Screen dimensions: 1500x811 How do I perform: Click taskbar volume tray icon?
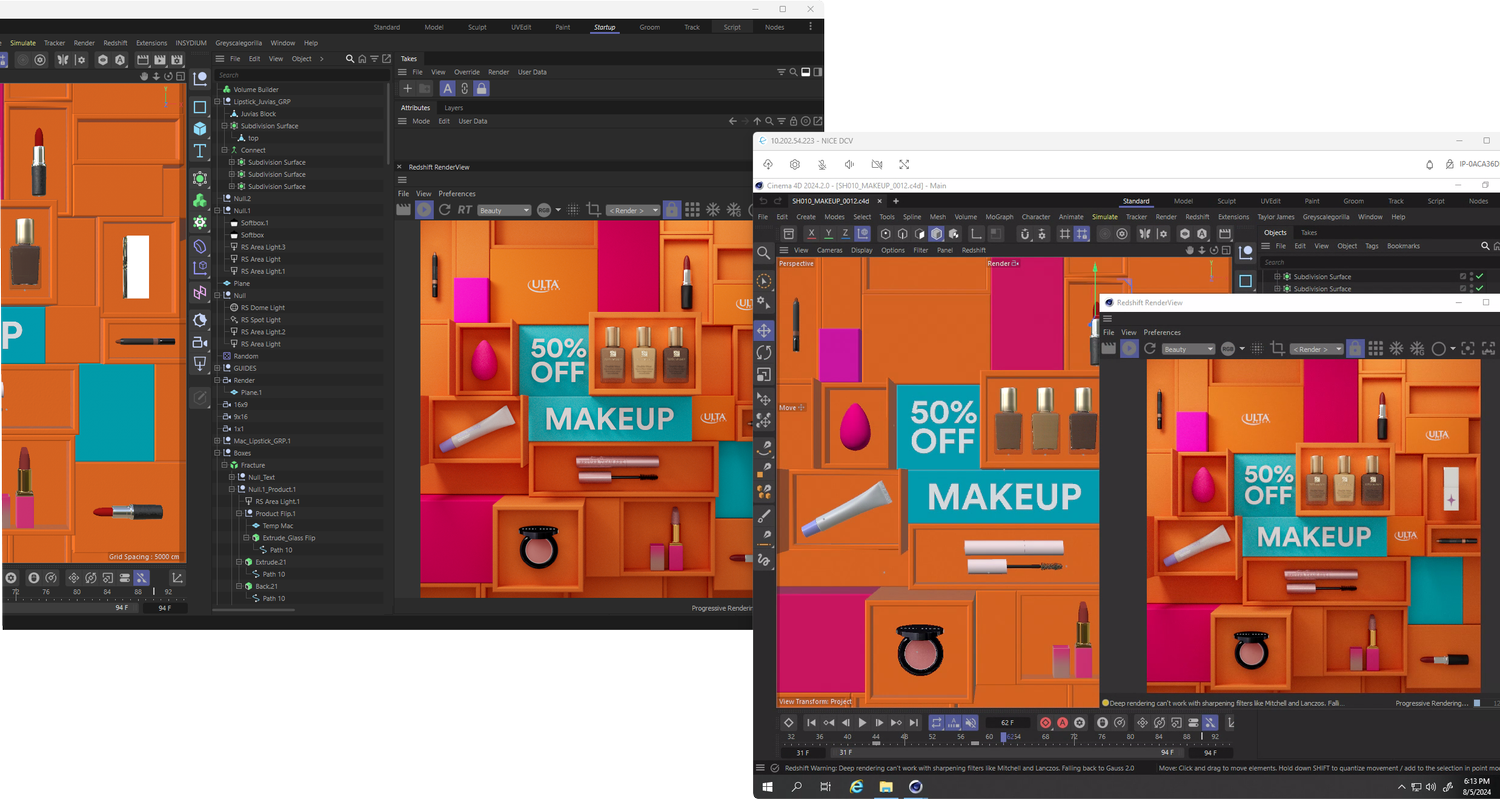click(x=1429, y=787)
